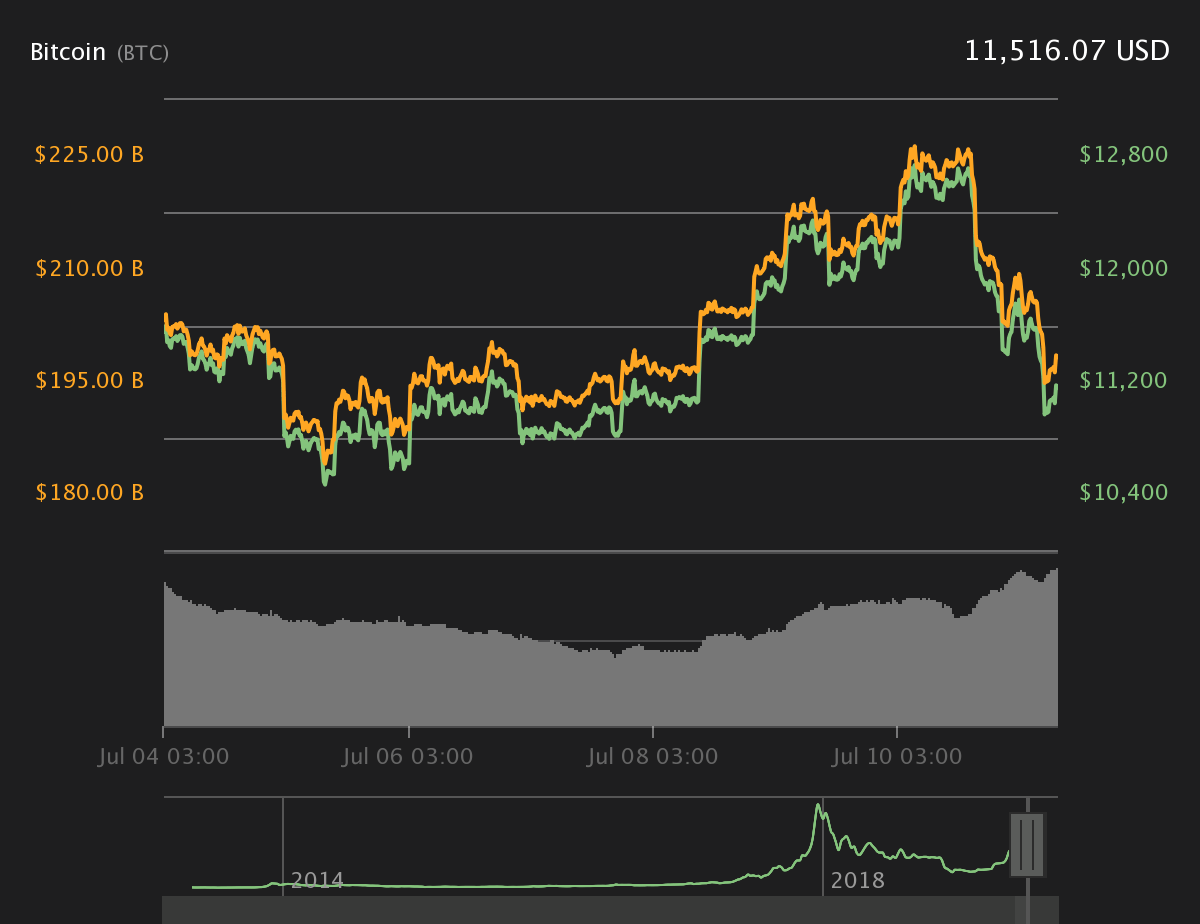
Task: Click the price peak in the navigator chart
Action: (x=819, y=806)
